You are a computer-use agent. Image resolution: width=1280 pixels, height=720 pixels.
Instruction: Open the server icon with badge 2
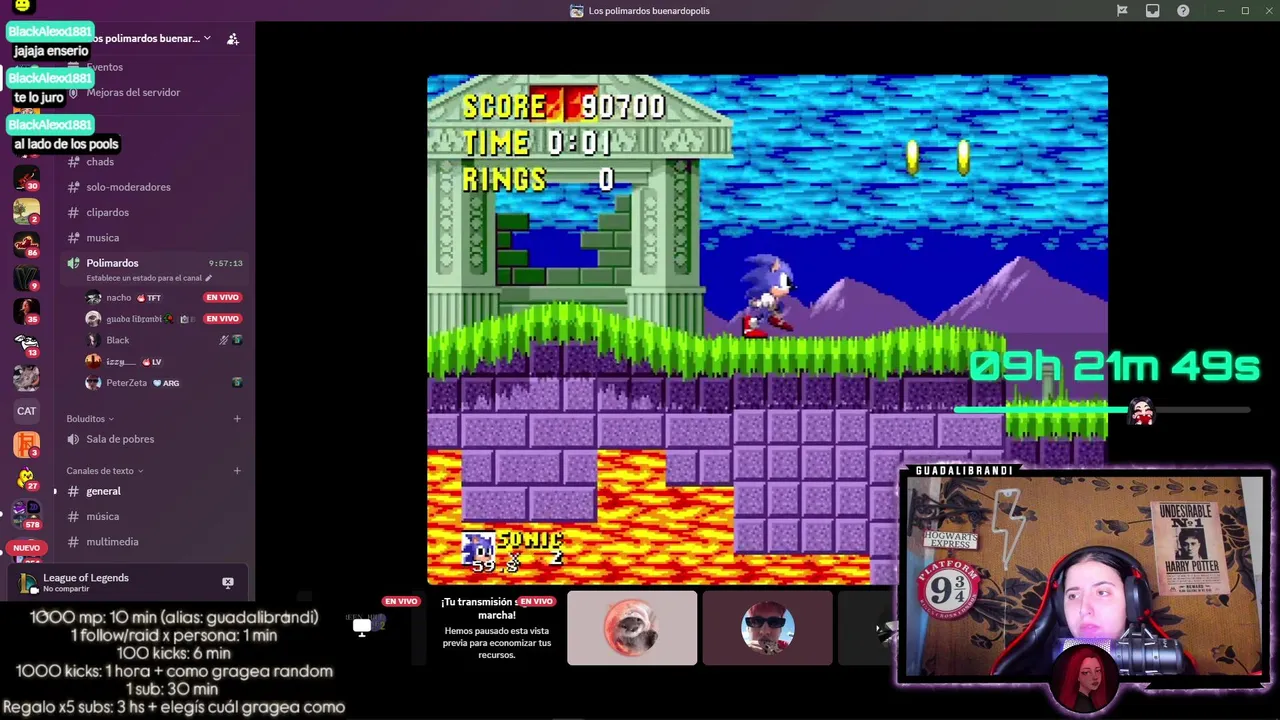coord(26,211)
